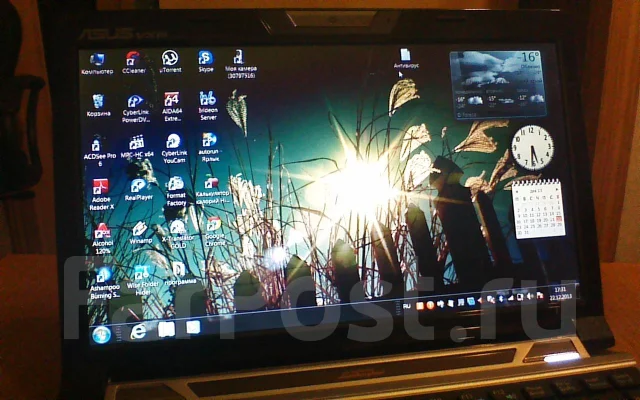Viewport: 640px width, 400px height.
Task: Launch the Format Factory shortcut
Action: pyautogui.click(x=176, y=191)
